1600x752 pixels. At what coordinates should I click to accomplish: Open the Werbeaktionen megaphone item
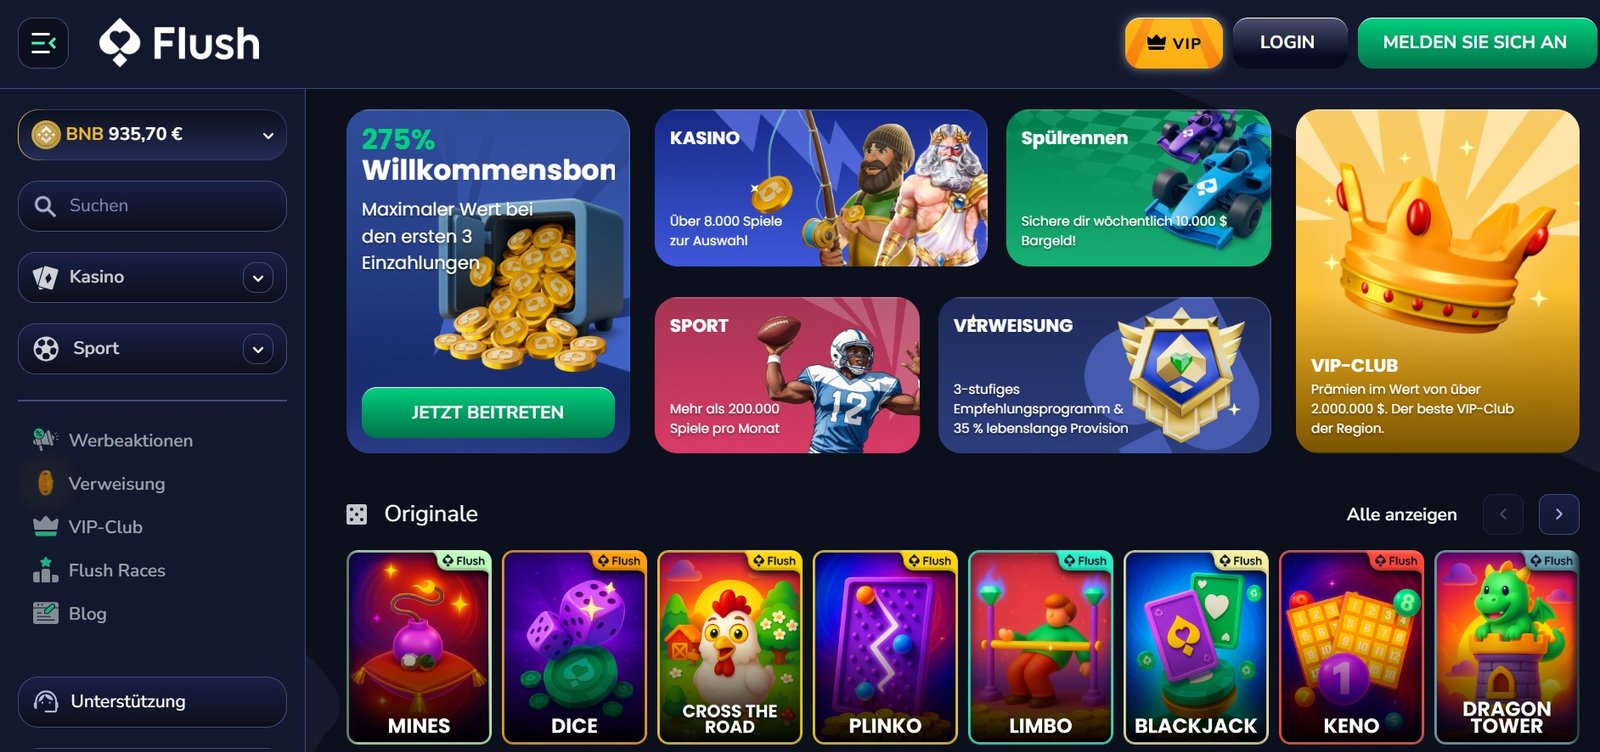point(112,440)
